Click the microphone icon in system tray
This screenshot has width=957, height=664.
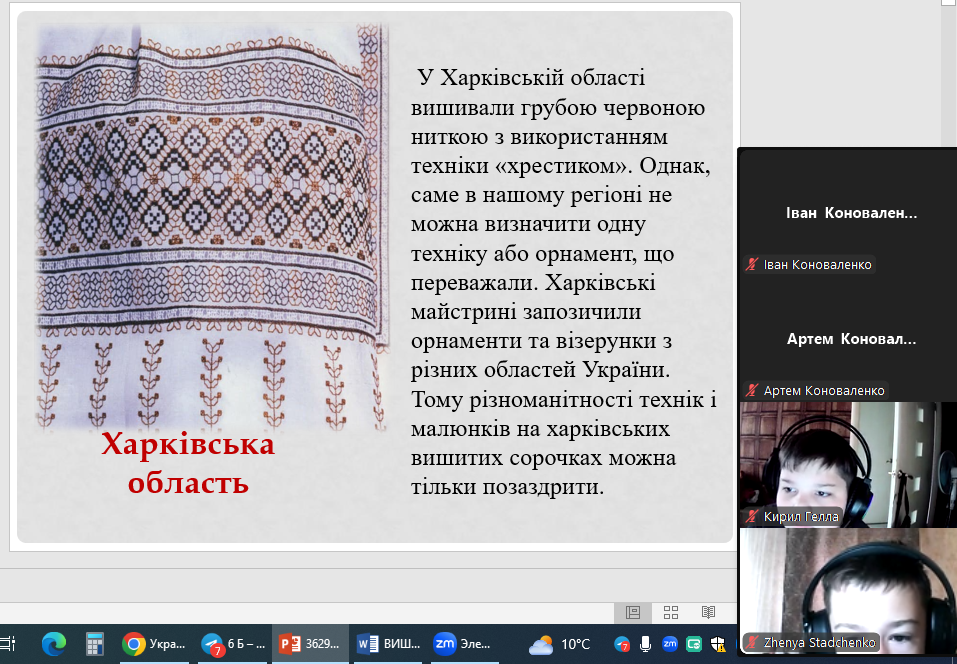coord(646,644)
